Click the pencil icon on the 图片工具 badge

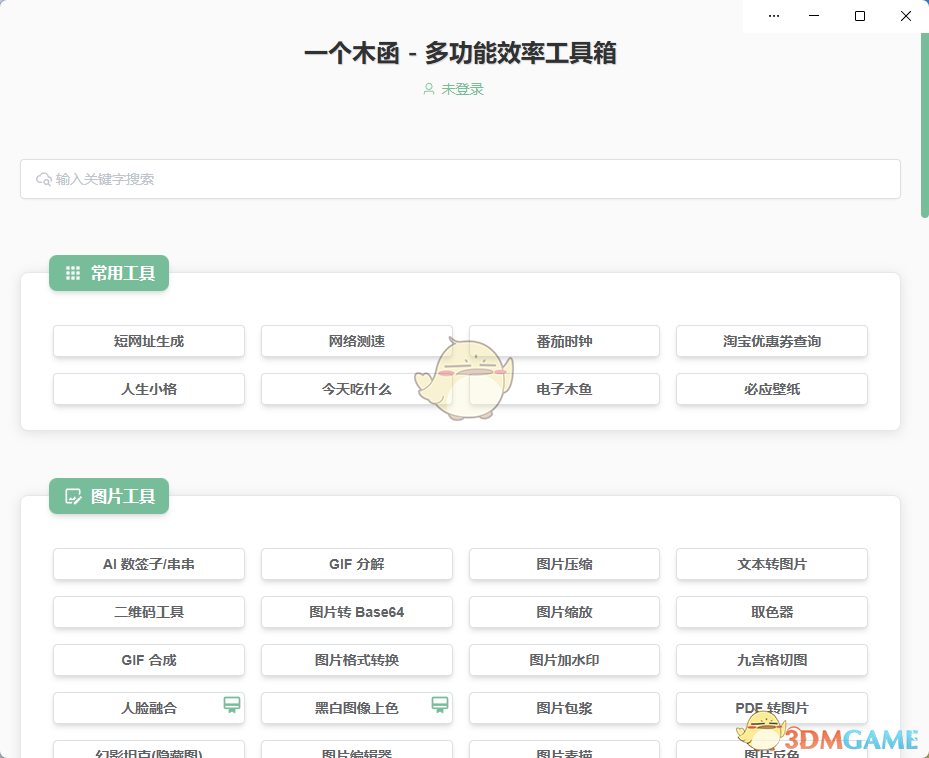(72, 496)
